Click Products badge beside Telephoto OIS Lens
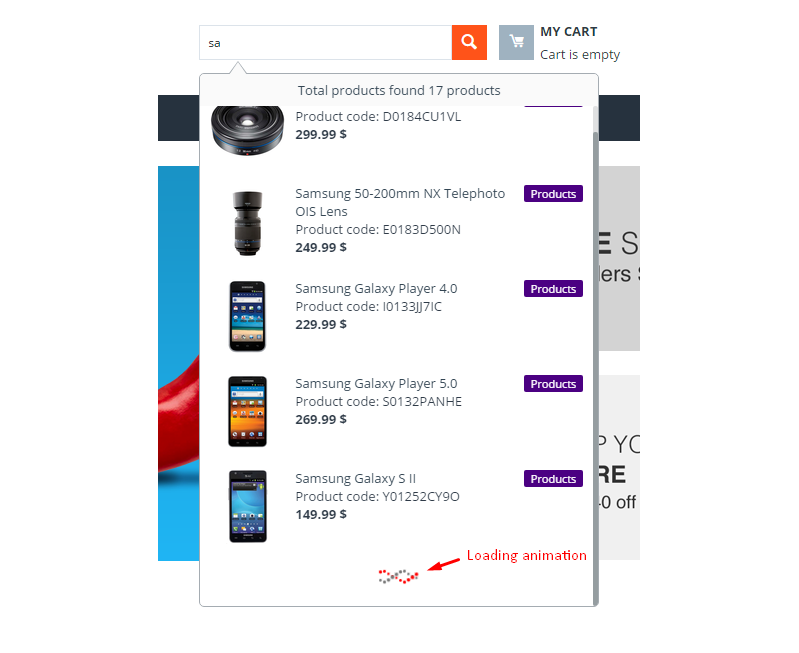The height and width of the screenshot is (653, 799). click(553, 194)
